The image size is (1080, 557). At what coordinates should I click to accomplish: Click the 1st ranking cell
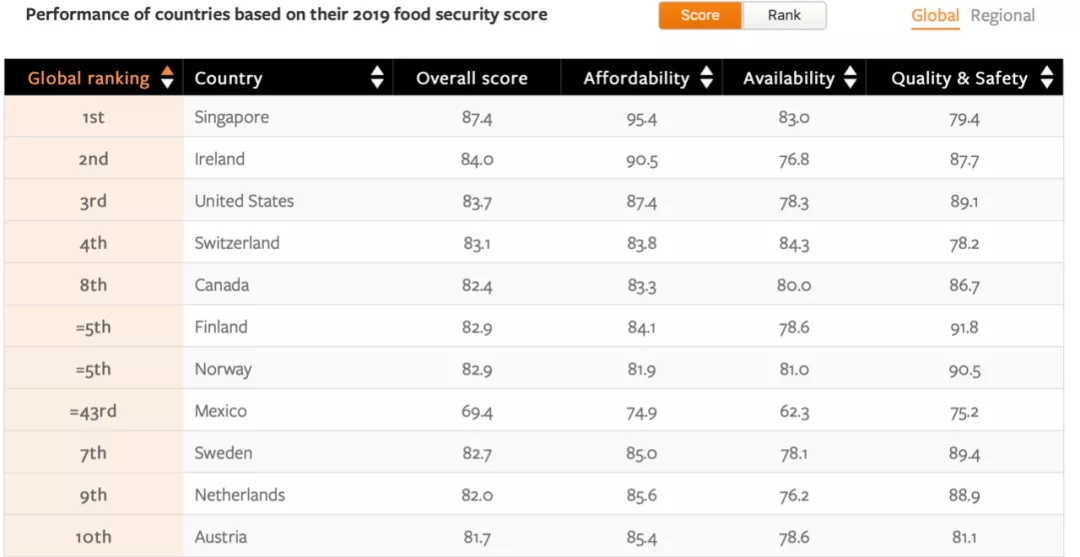pyautogui.click(x=93, y=118)
